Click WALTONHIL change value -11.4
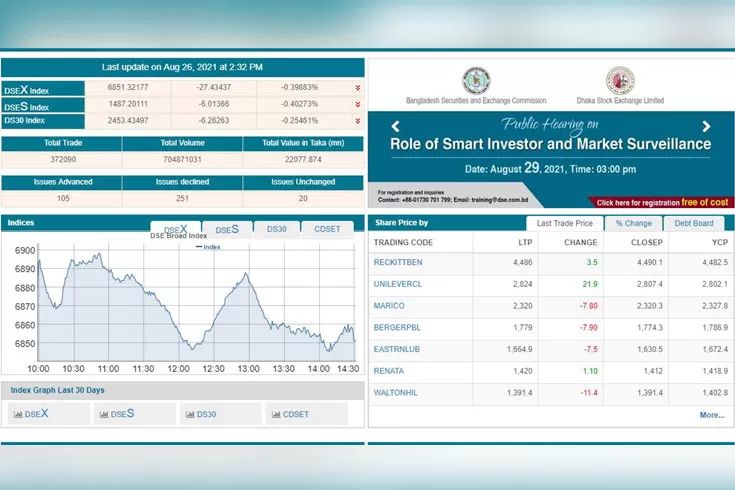The height and width of the screenshot is (490, 735). [589, 392]
